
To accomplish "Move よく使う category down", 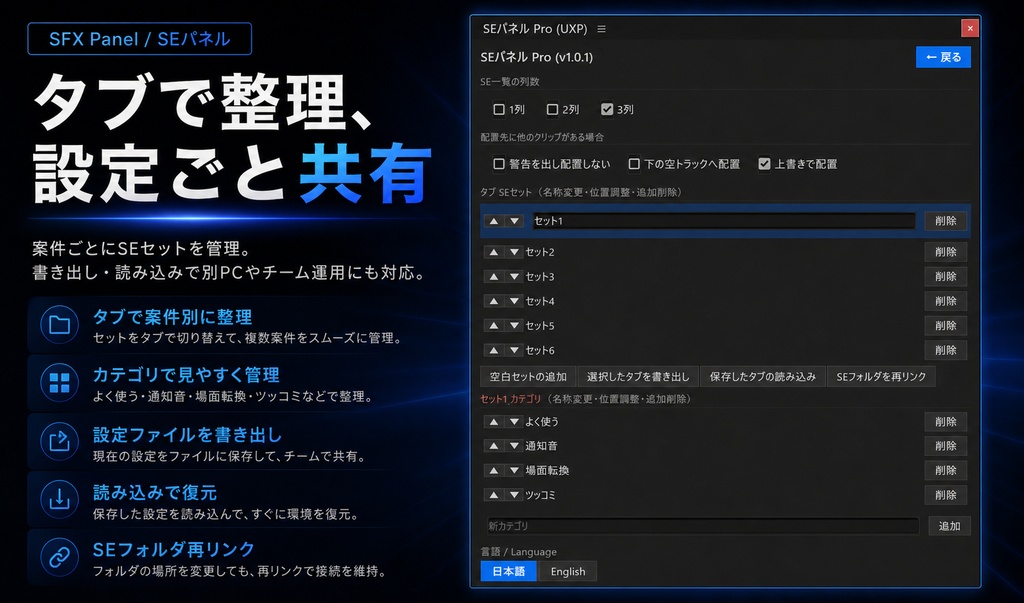I will (515, 422).
